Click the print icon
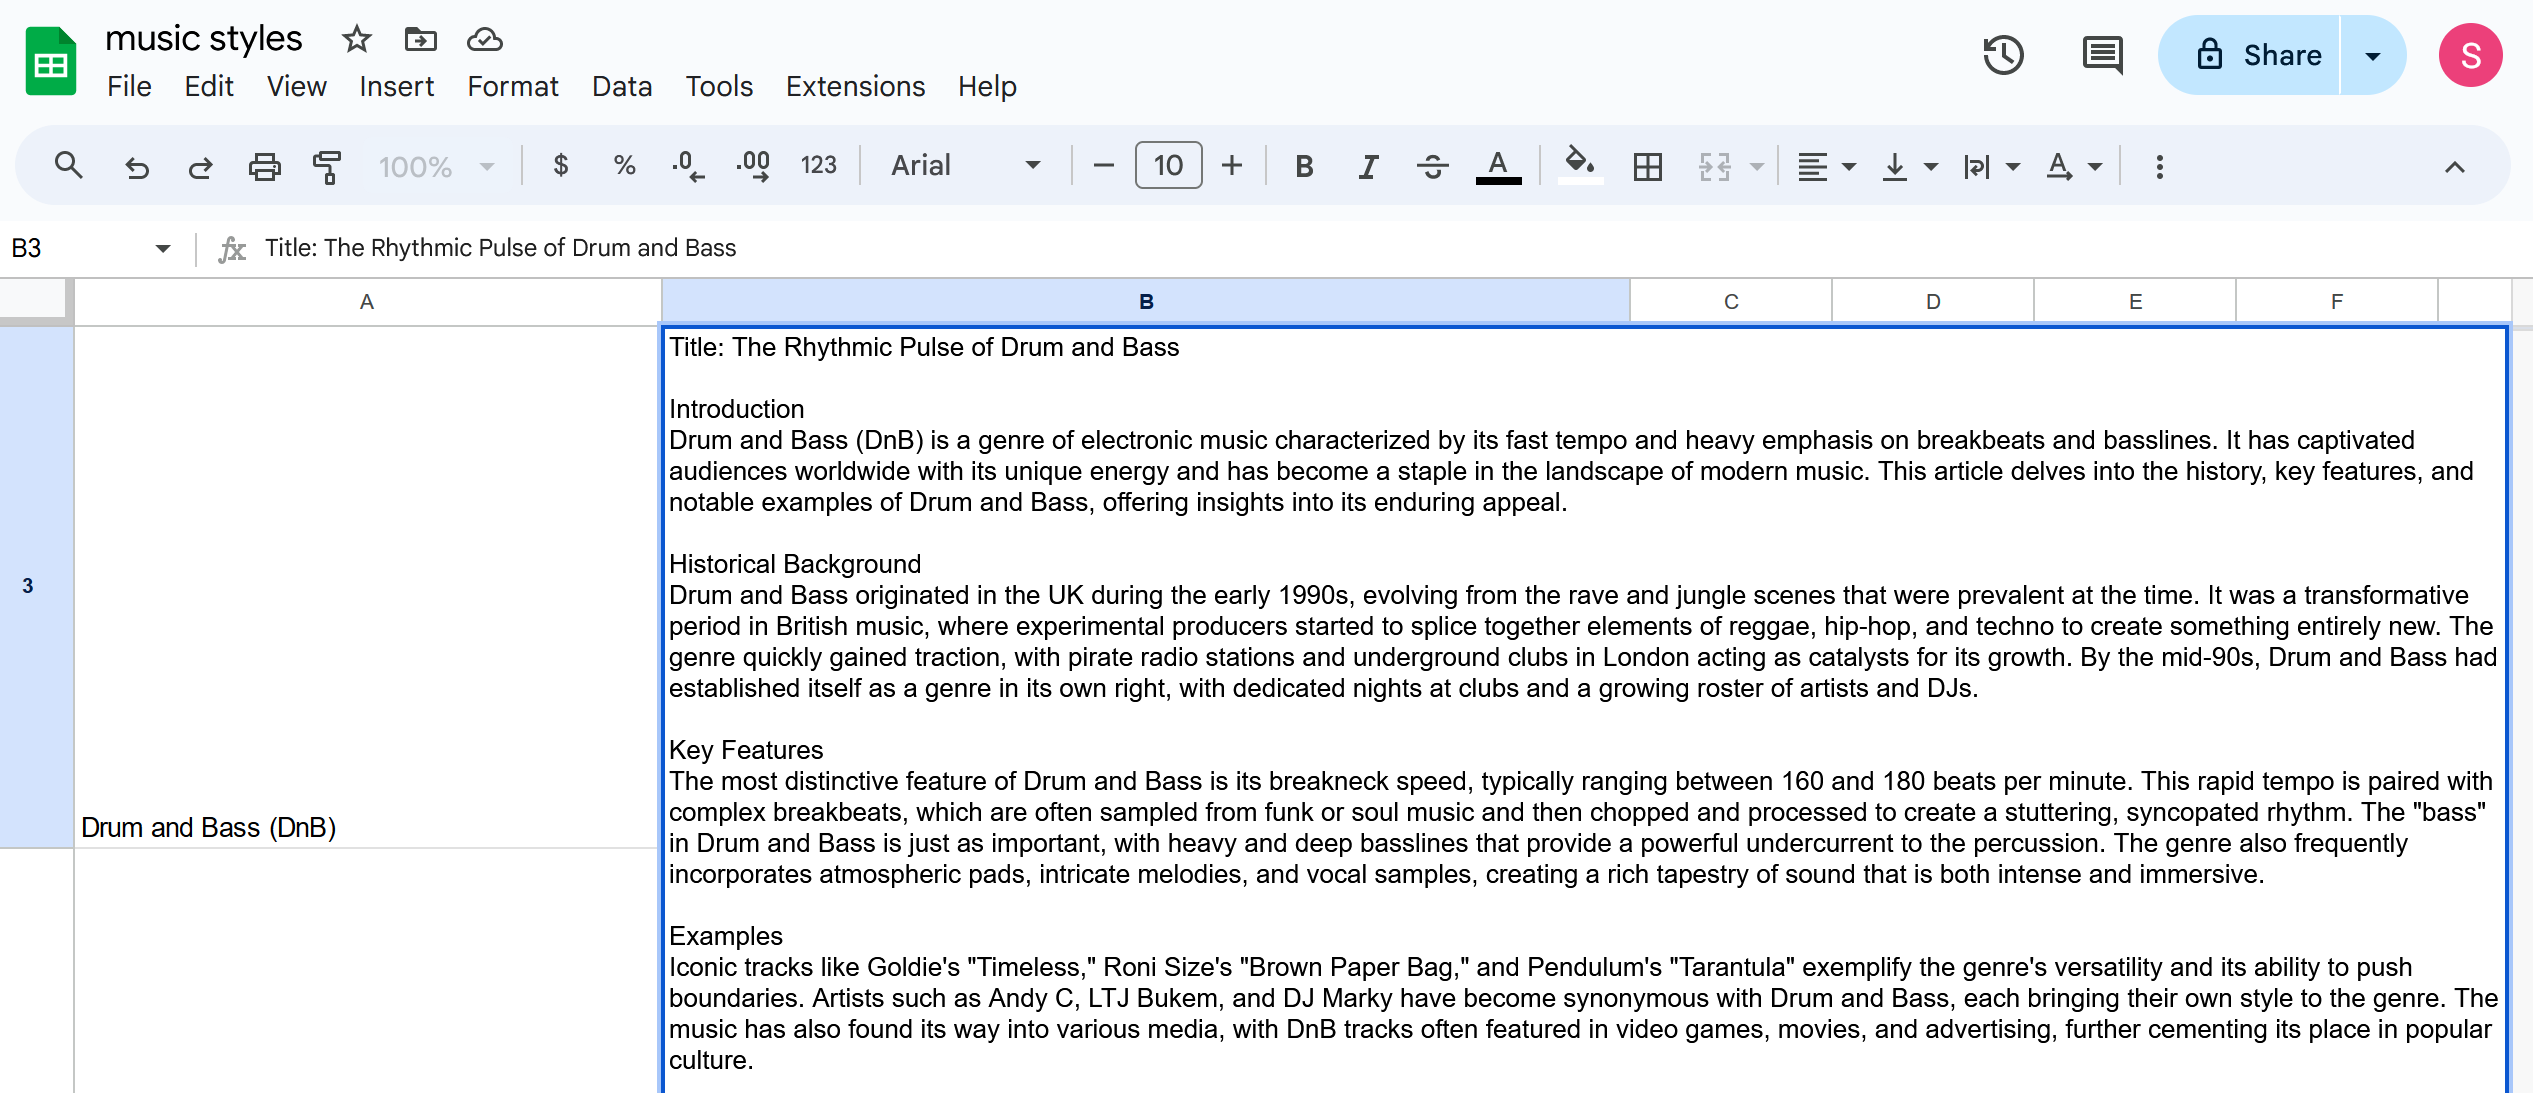2533x1093 pixels. (x=264, y=166)
